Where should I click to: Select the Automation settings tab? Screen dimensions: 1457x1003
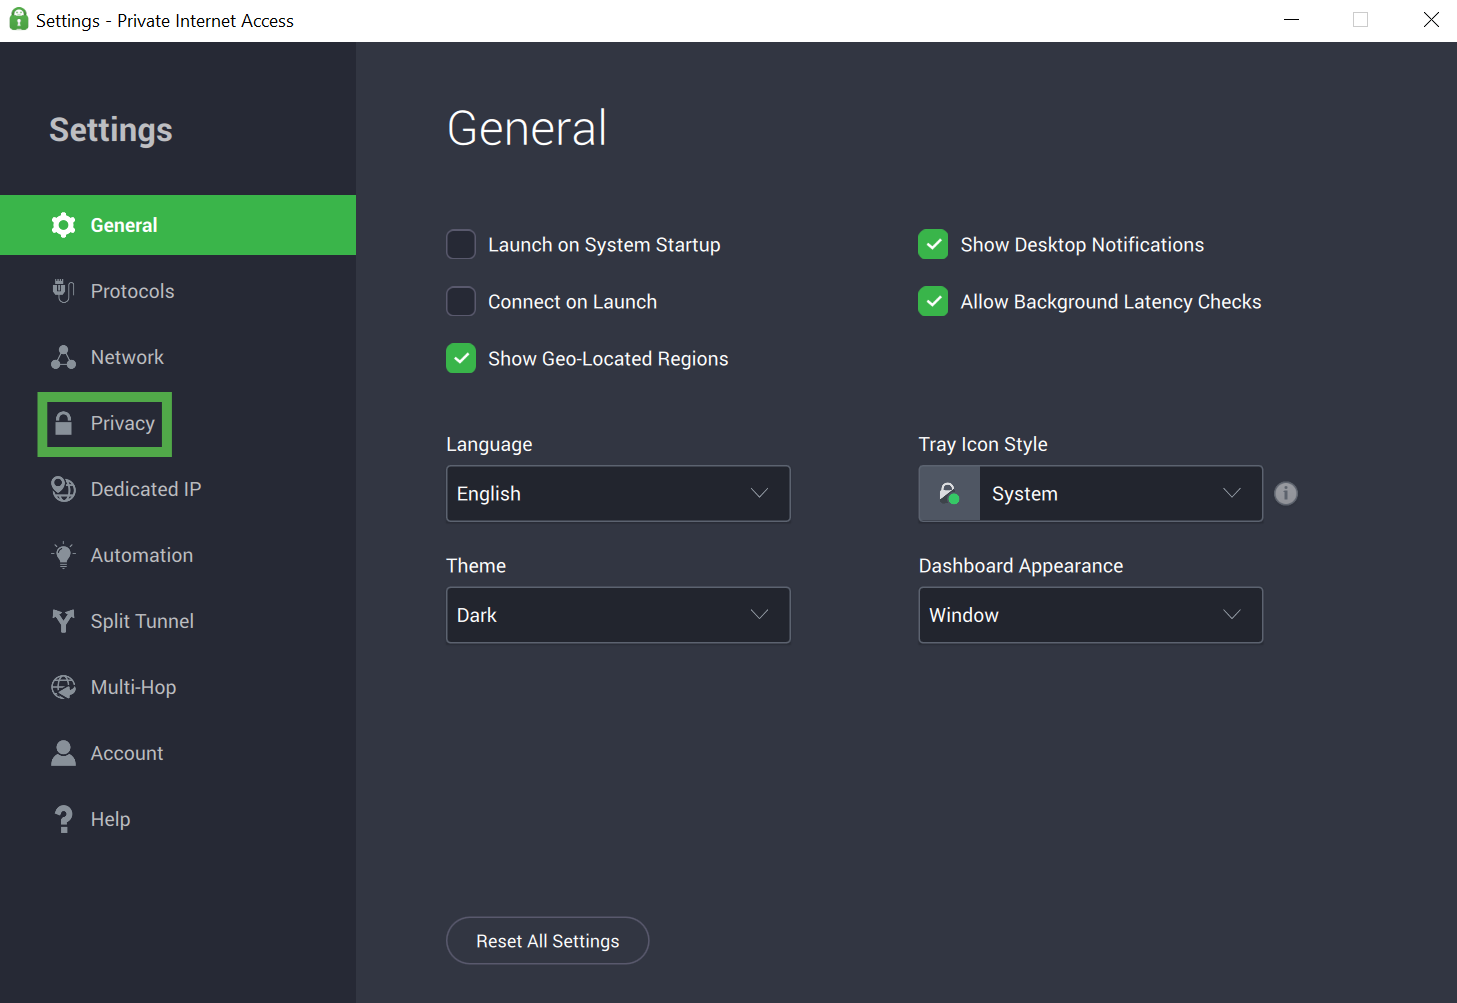(x=178, y=555)
